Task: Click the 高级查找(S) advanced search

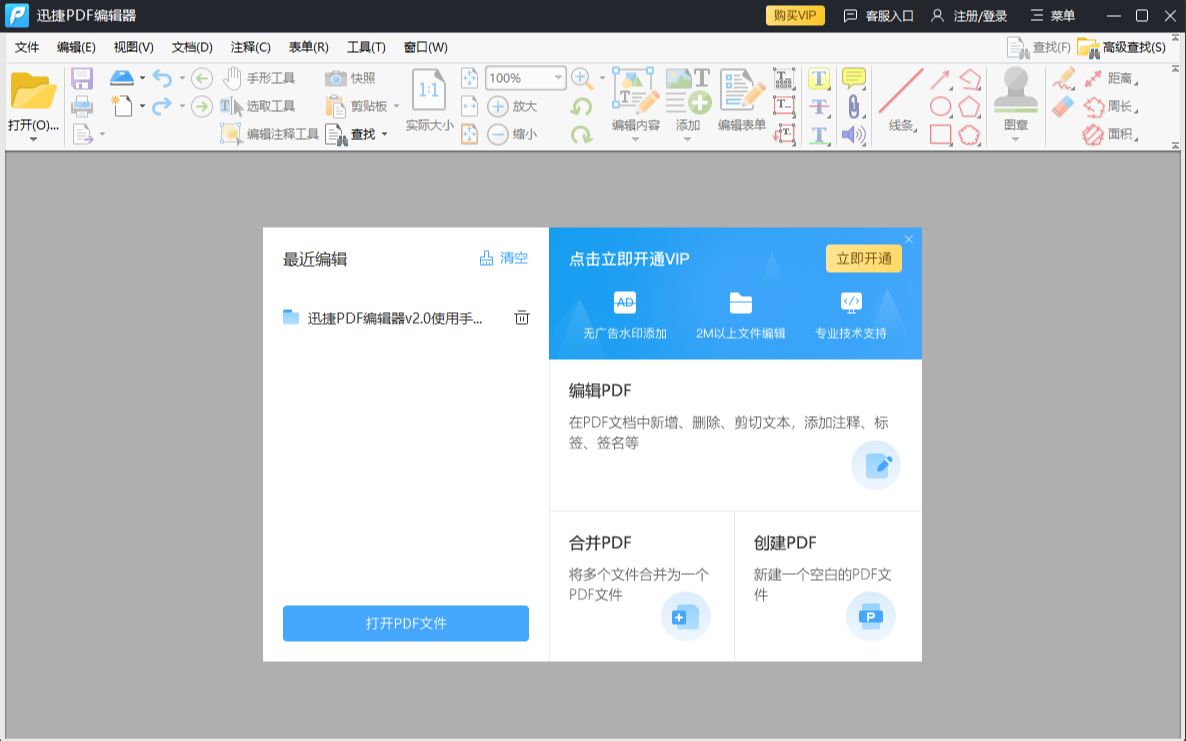Action: click(1122, 47)
